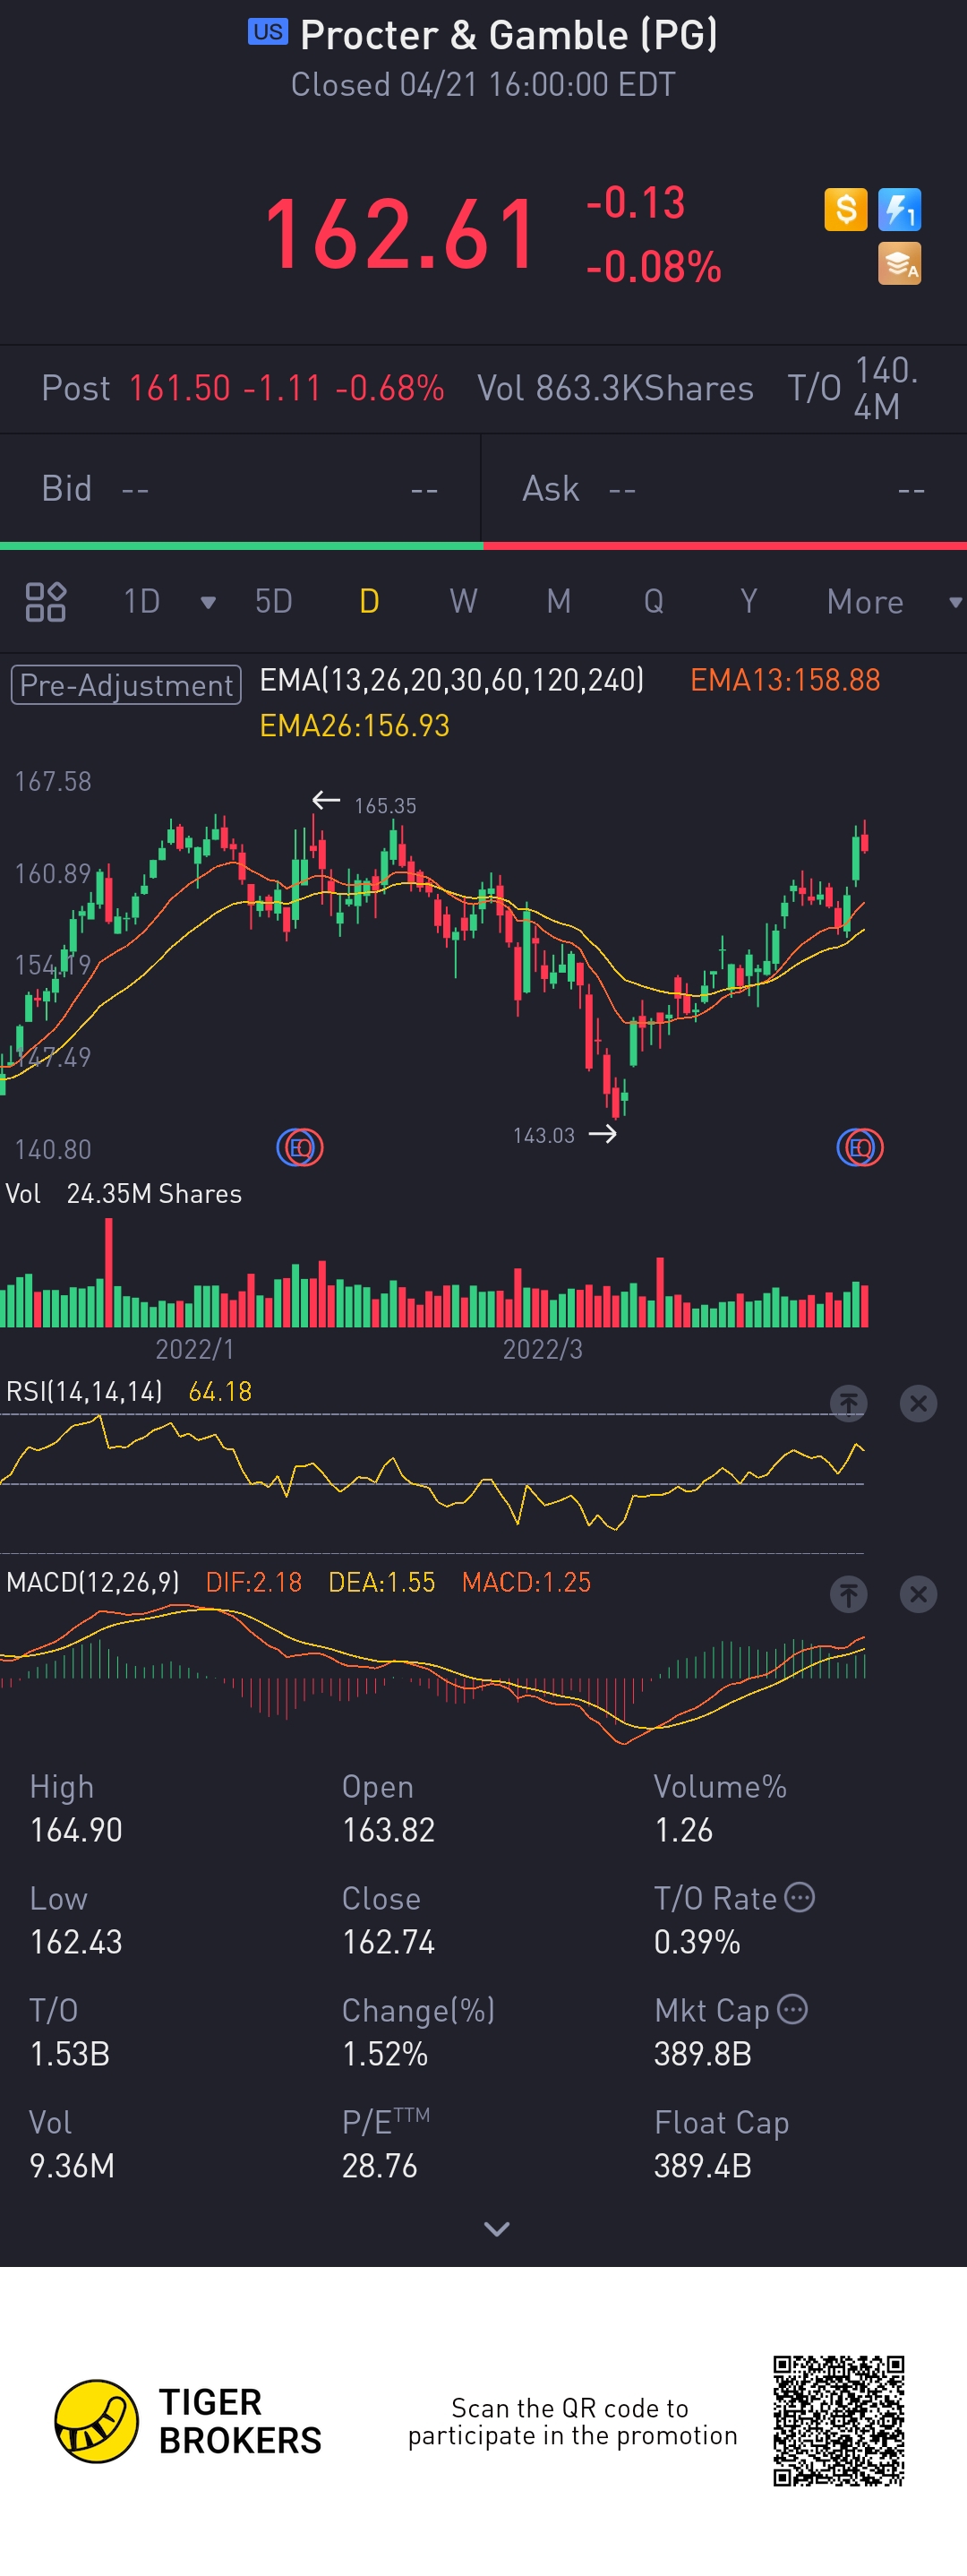The width and height of the screenshot is (967, 2576).
Task: Tap the 162.61 last price
Action: (x=401, y=235)
